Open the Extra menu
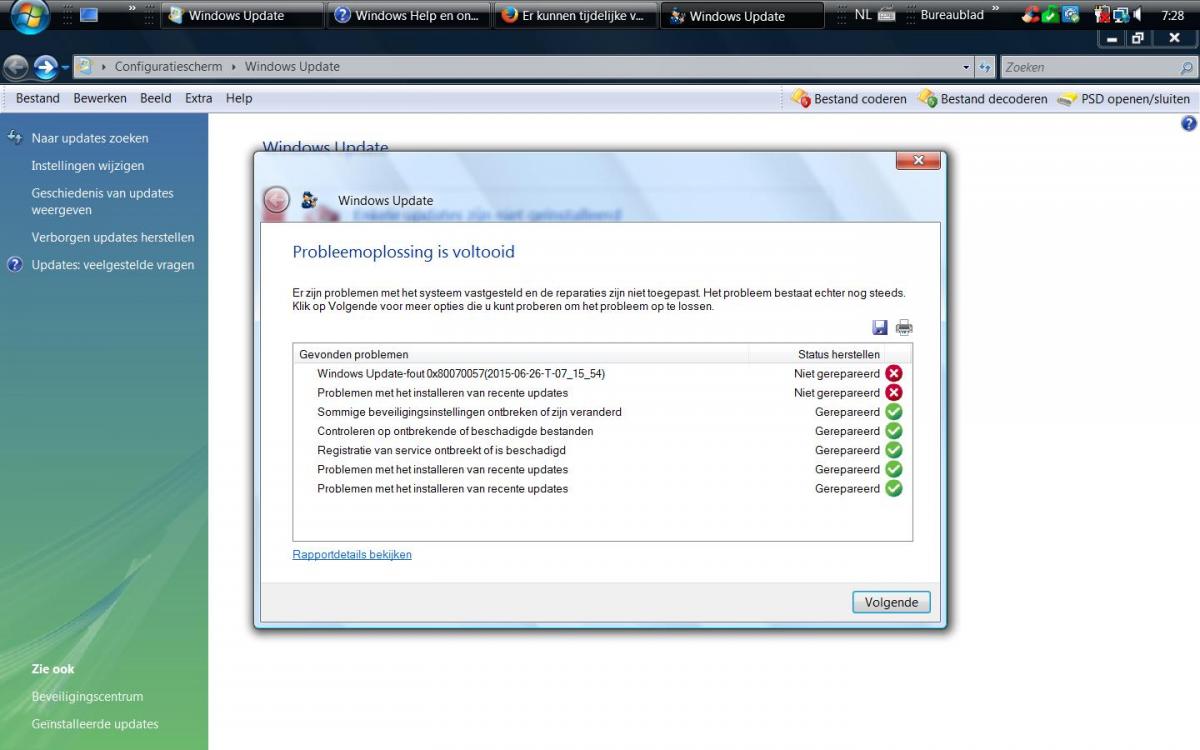This screenshot has height=750, width=1200. (x=199, y=98)
